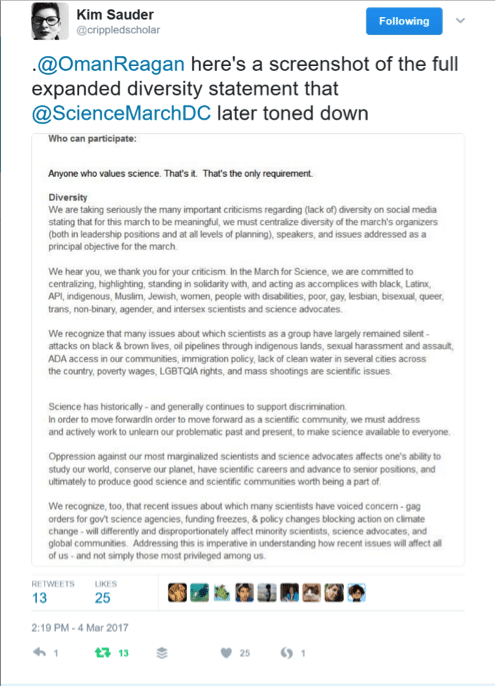The width and height of the screenshot is (496, 687).
Task: Open the @ScienceMarchDC mention link
Action: click(x=121, y=113)
